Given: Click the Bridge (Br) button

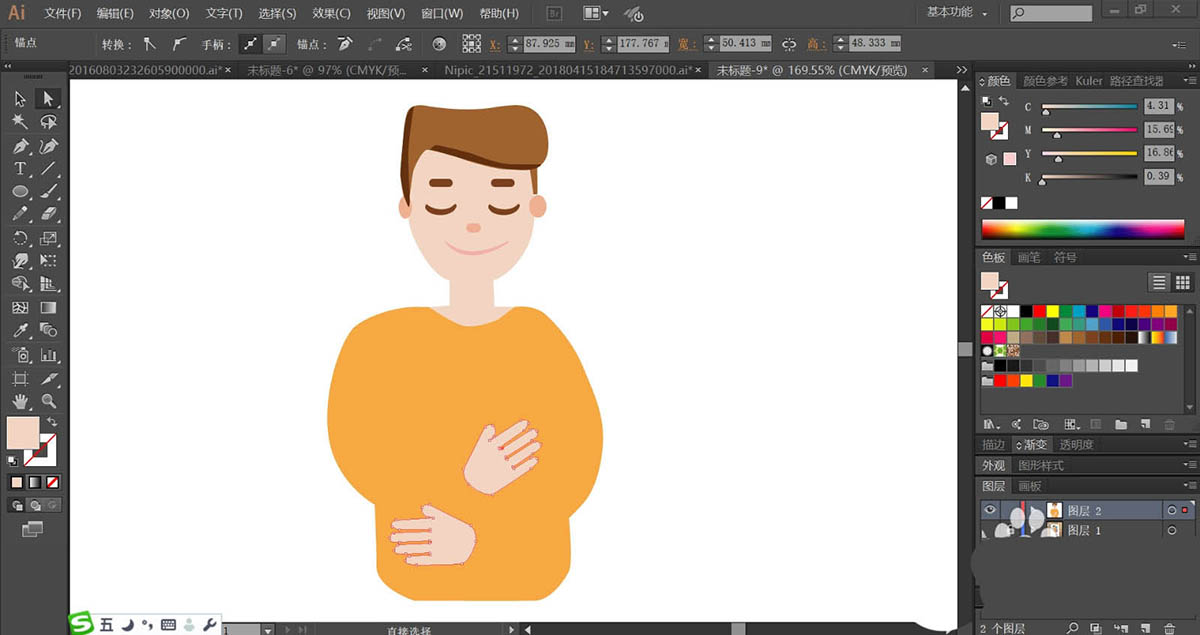Looking at the screenshot, I should pos(556,14).
